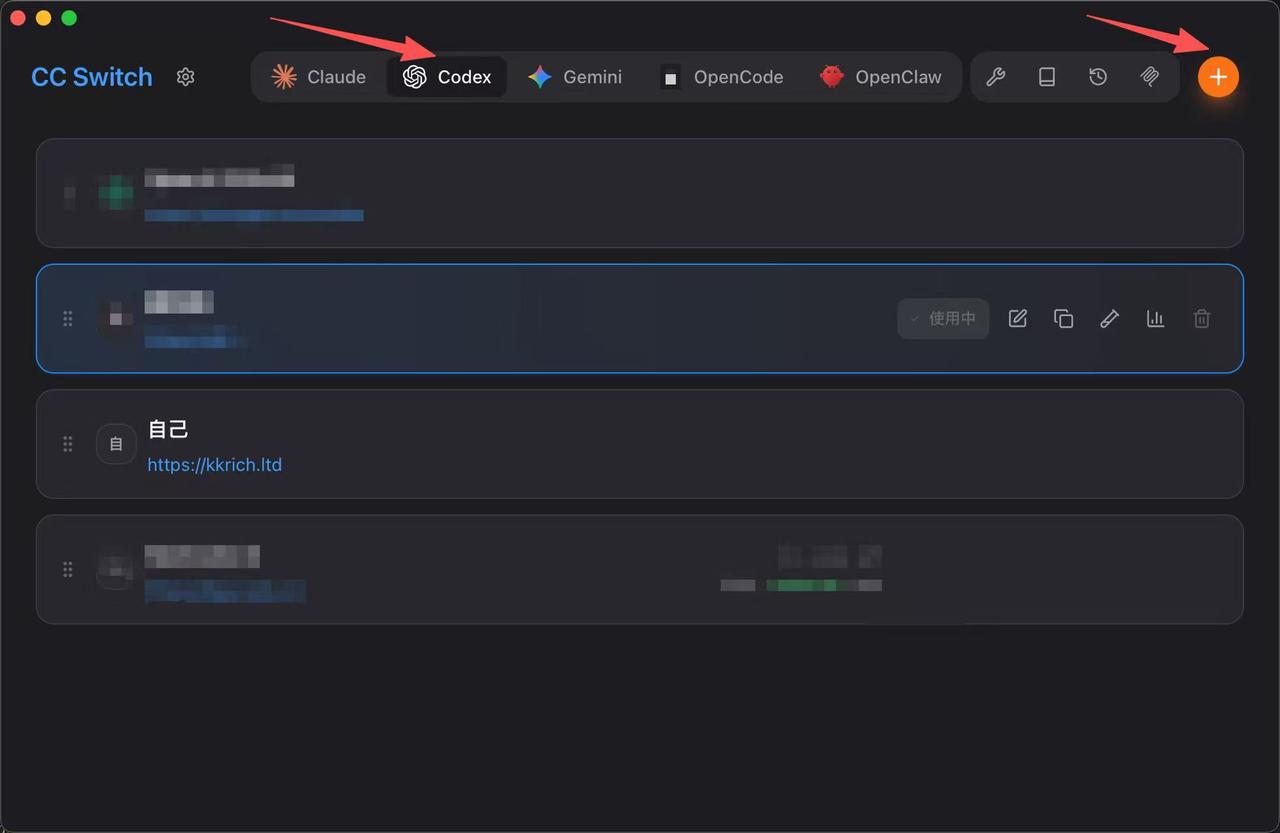Switch to the OpenClaw tab
This screenshot has width=1280, height=833.
pos(880,77)
